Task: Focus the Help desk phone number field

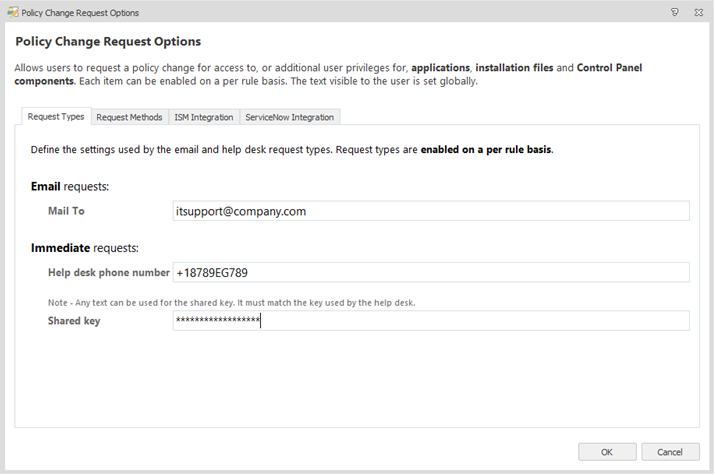Action: (x=430, y=272)
